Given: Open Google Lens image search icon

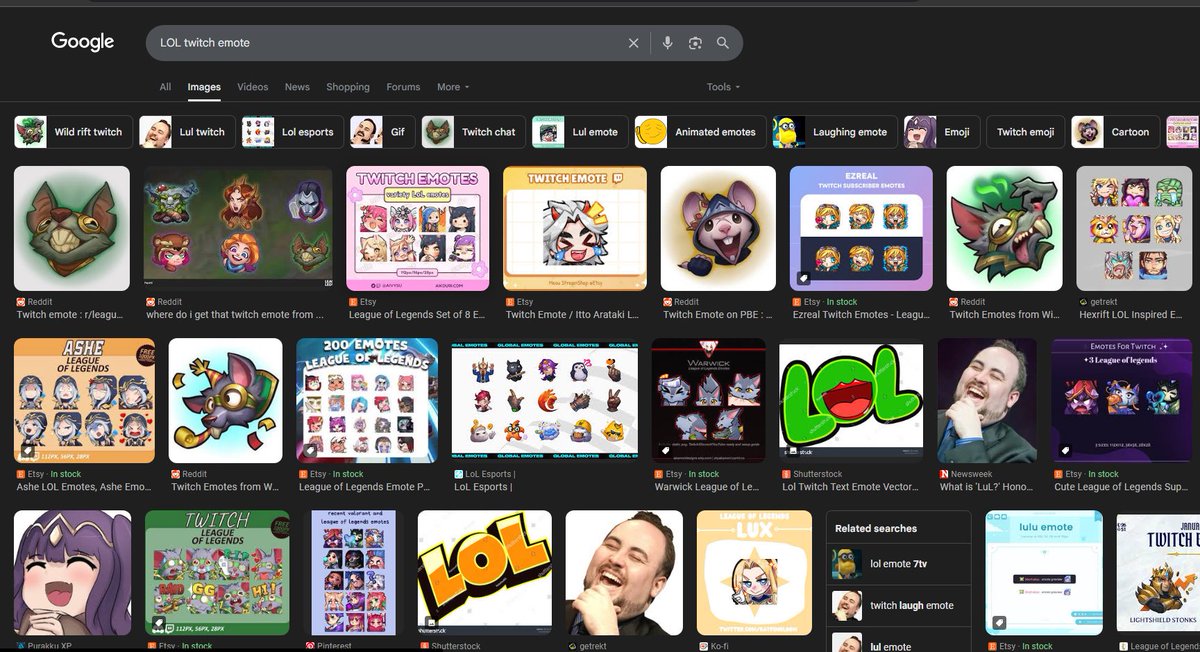Looking at the screenshot, I should (x=695, y=43).
